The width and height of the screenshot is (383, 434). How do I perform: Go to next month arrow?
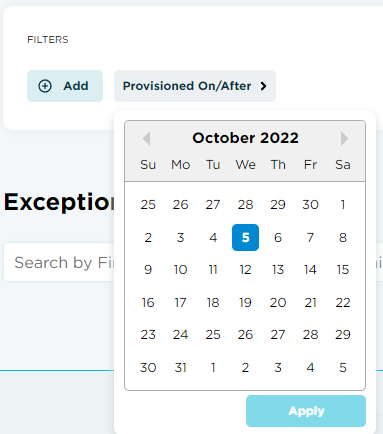344,138
